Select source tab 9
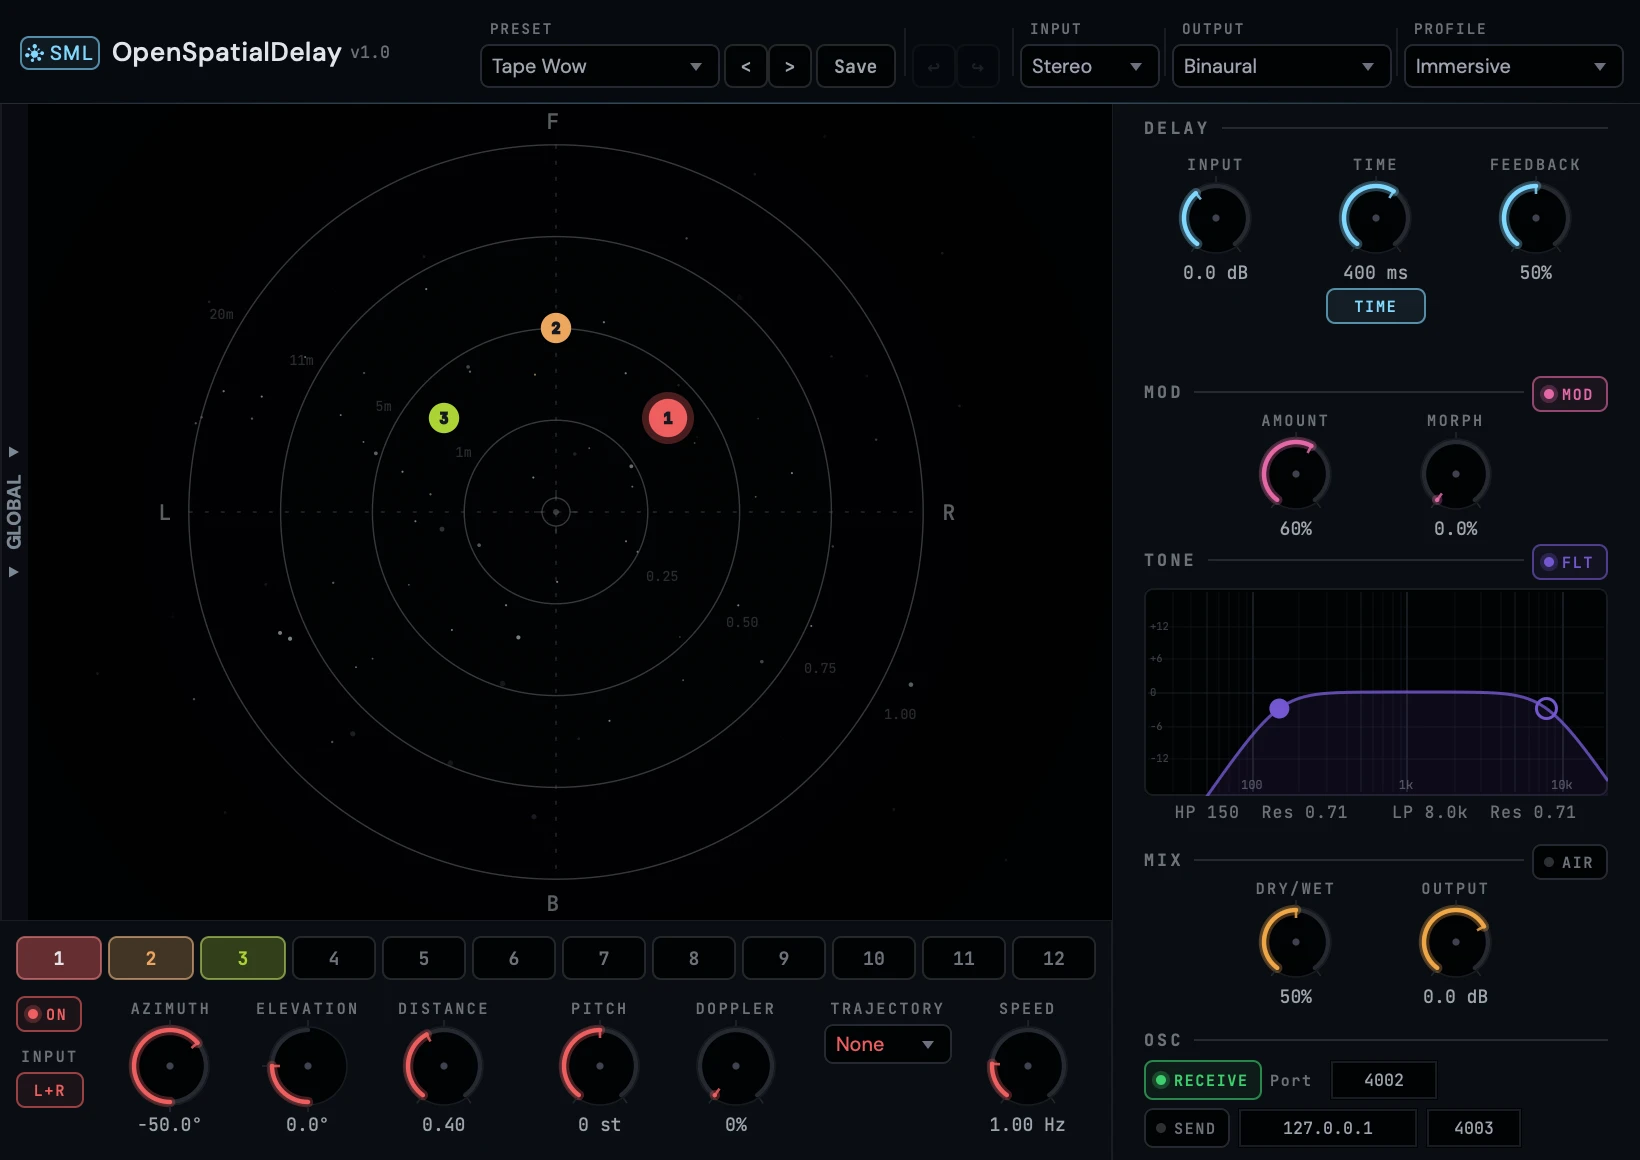The image size is (1640, 1160). pos(784,958)
